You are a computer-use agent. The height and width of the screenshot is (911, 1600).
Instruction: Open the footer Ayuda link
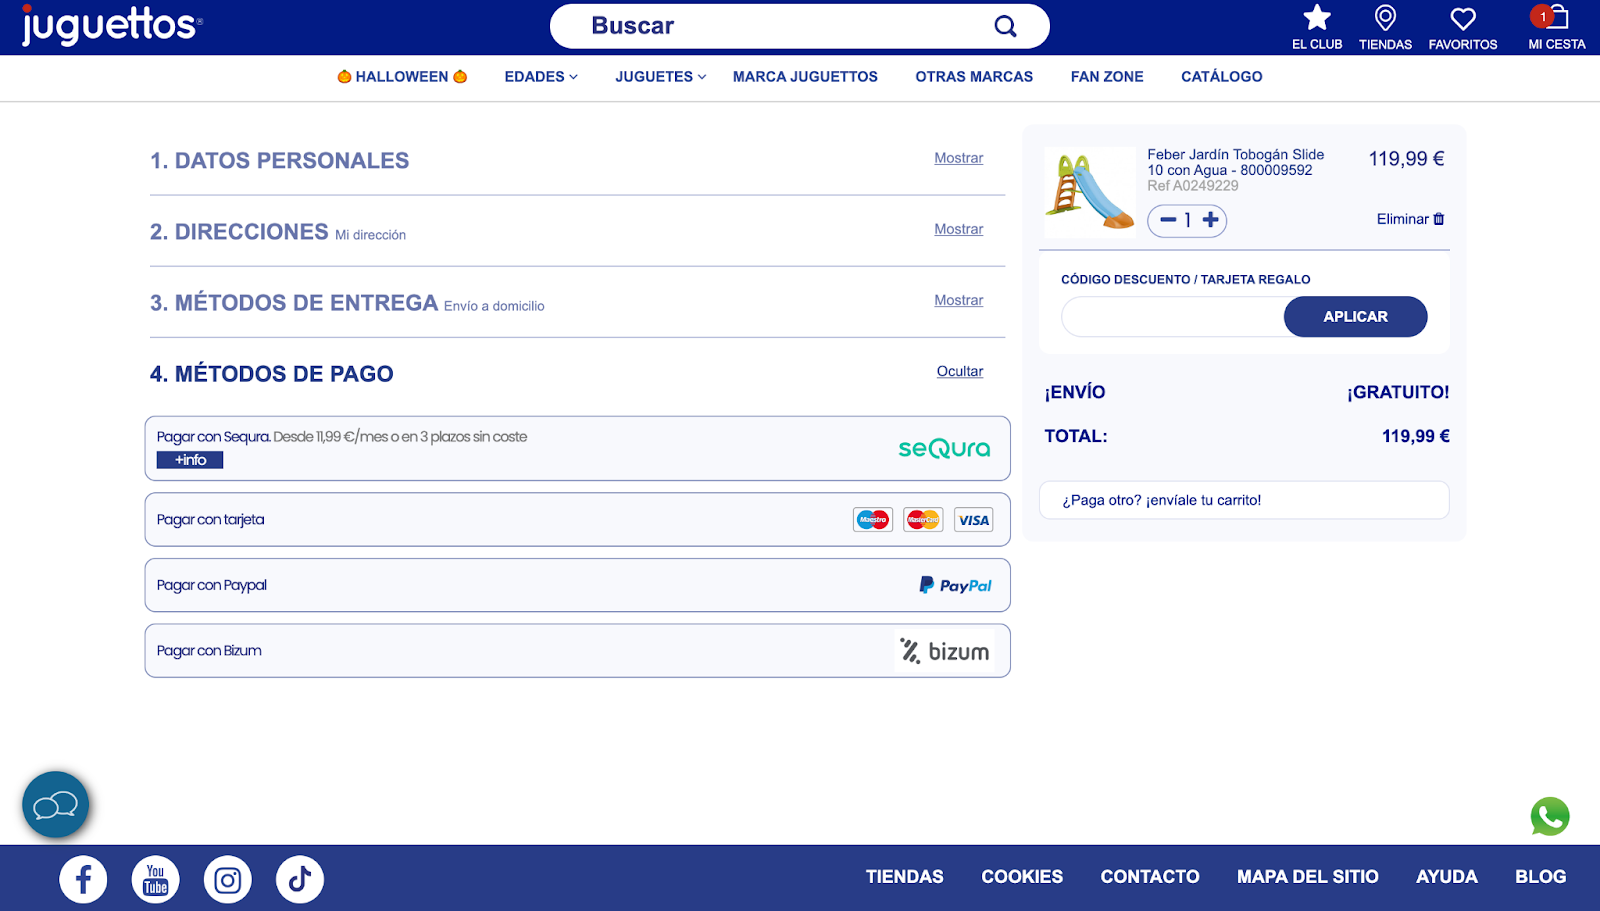[x=1447, y=877]
